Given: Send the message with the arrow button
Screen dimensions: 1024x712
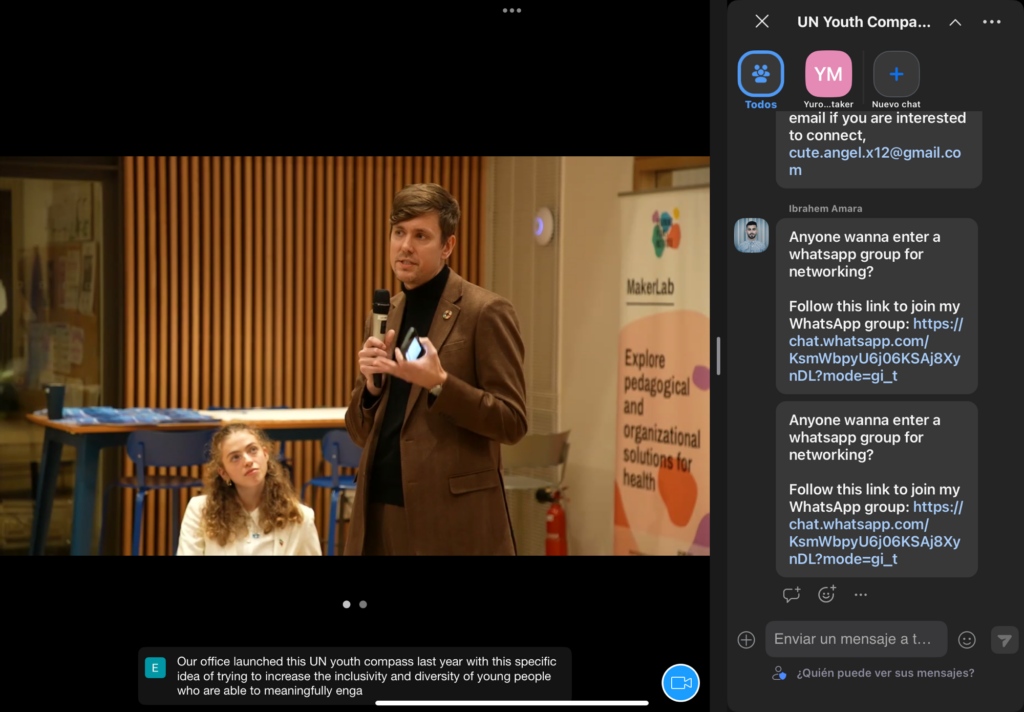Looking at the screenshot, I should pos(1004,640).
